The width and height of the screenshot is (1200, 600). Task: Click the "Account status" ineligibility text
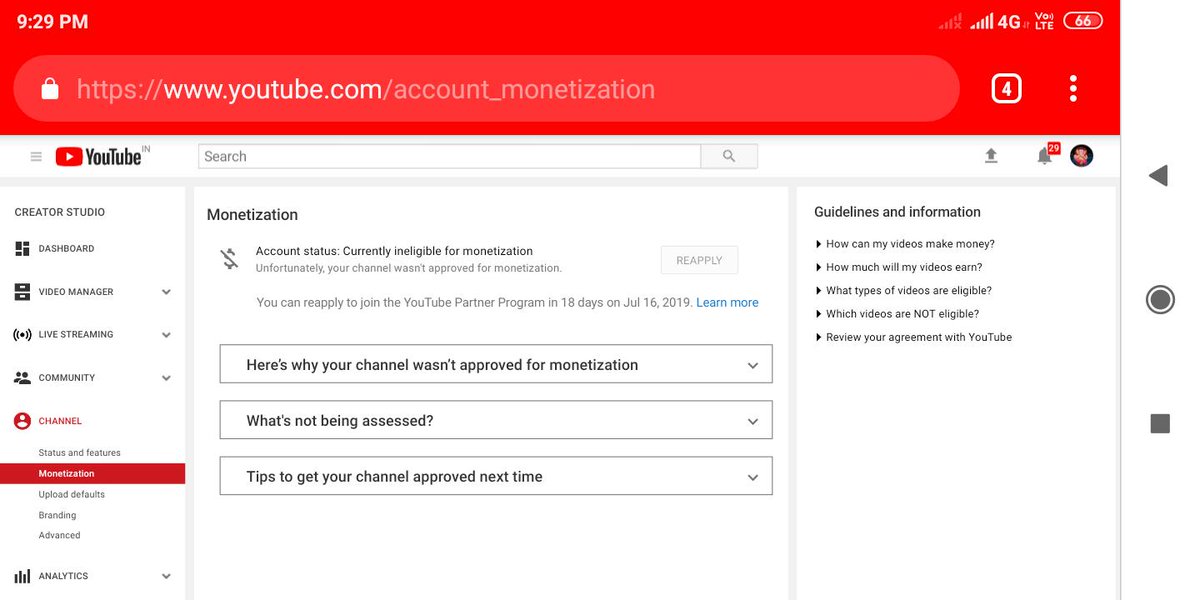pyautogui.click(x=394, y=251)
